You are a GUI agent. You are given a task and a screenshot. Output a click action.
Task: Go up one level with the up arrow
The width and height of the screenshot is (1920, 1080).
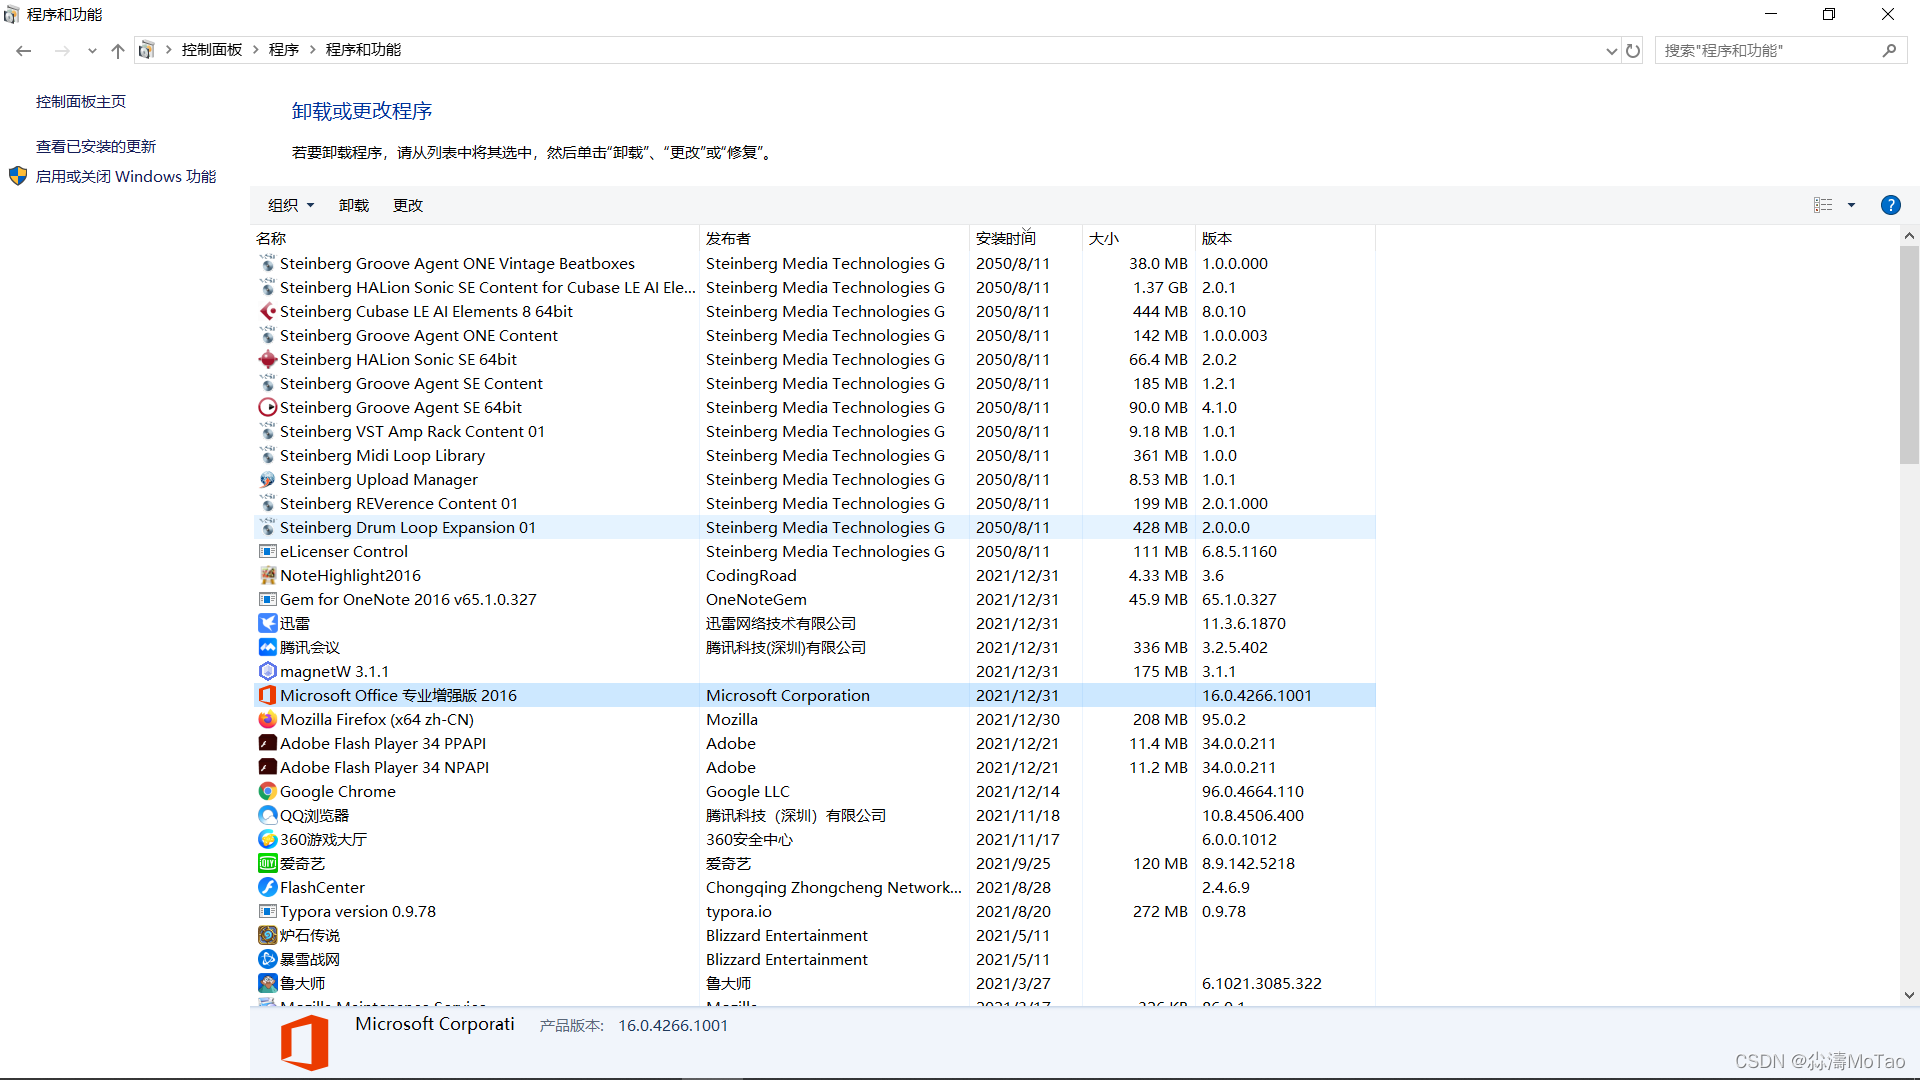point(118,50)
